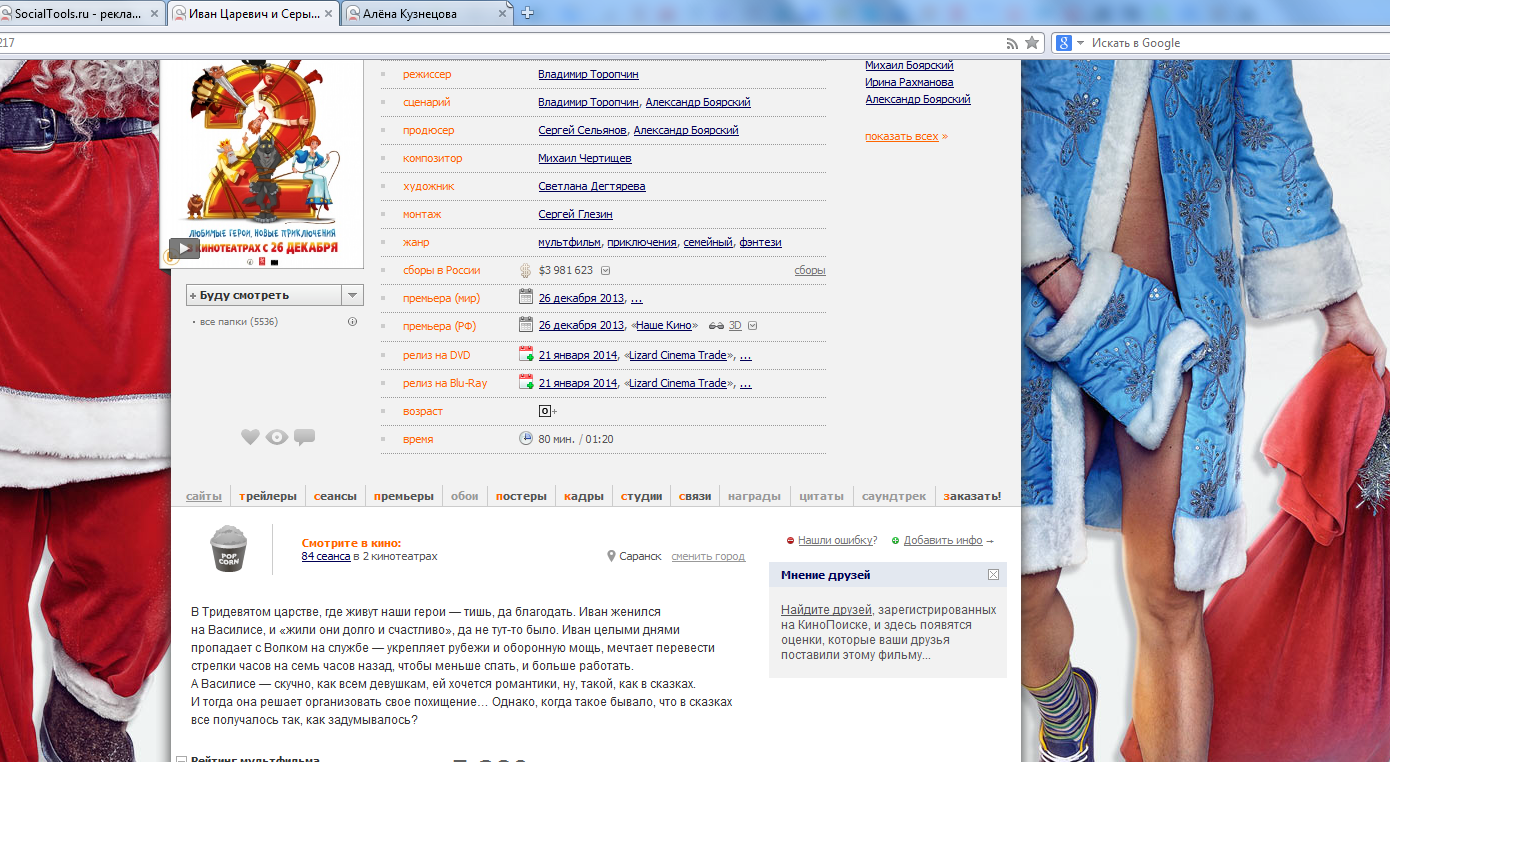Click the 0+ age rating icon
Screen dimensions: 1536x864
click(x=547, y=411)
